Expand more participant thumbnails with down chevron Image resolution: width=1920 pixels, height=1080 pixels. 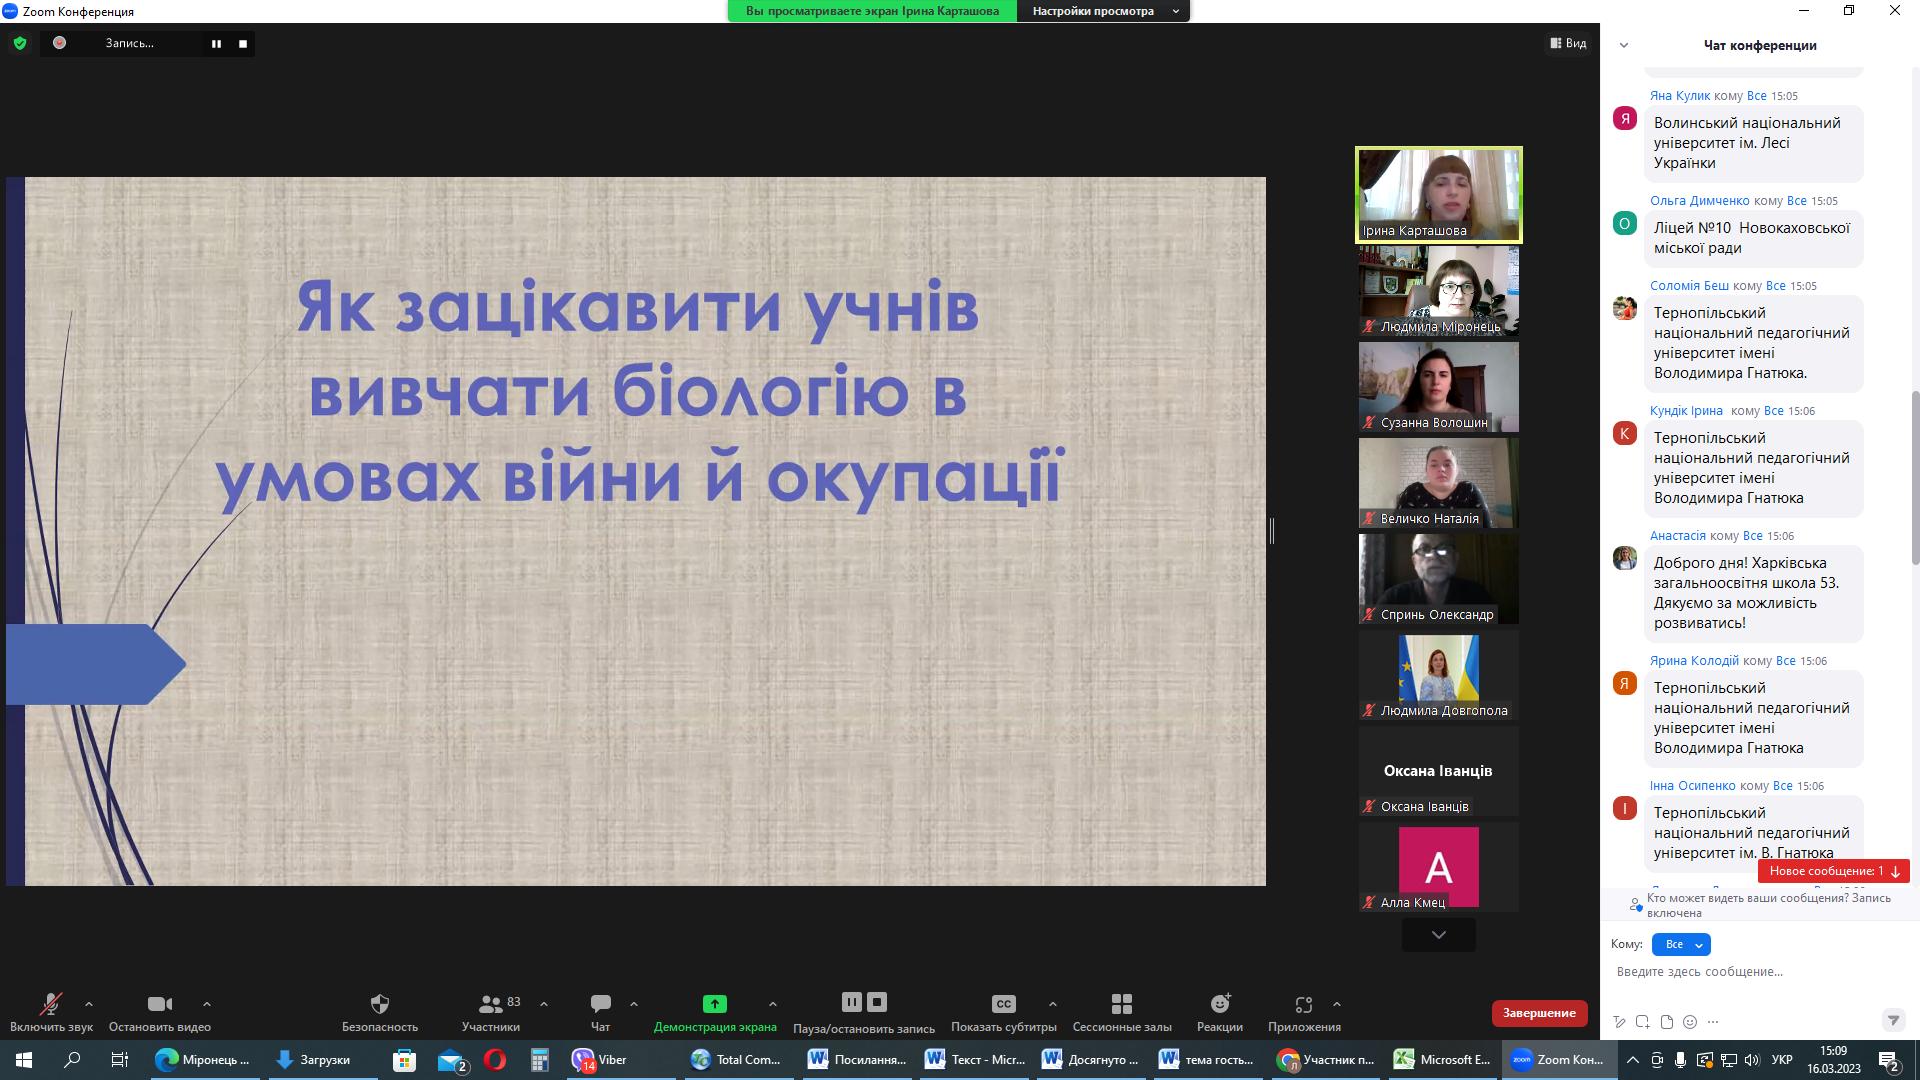(1438, 935)
